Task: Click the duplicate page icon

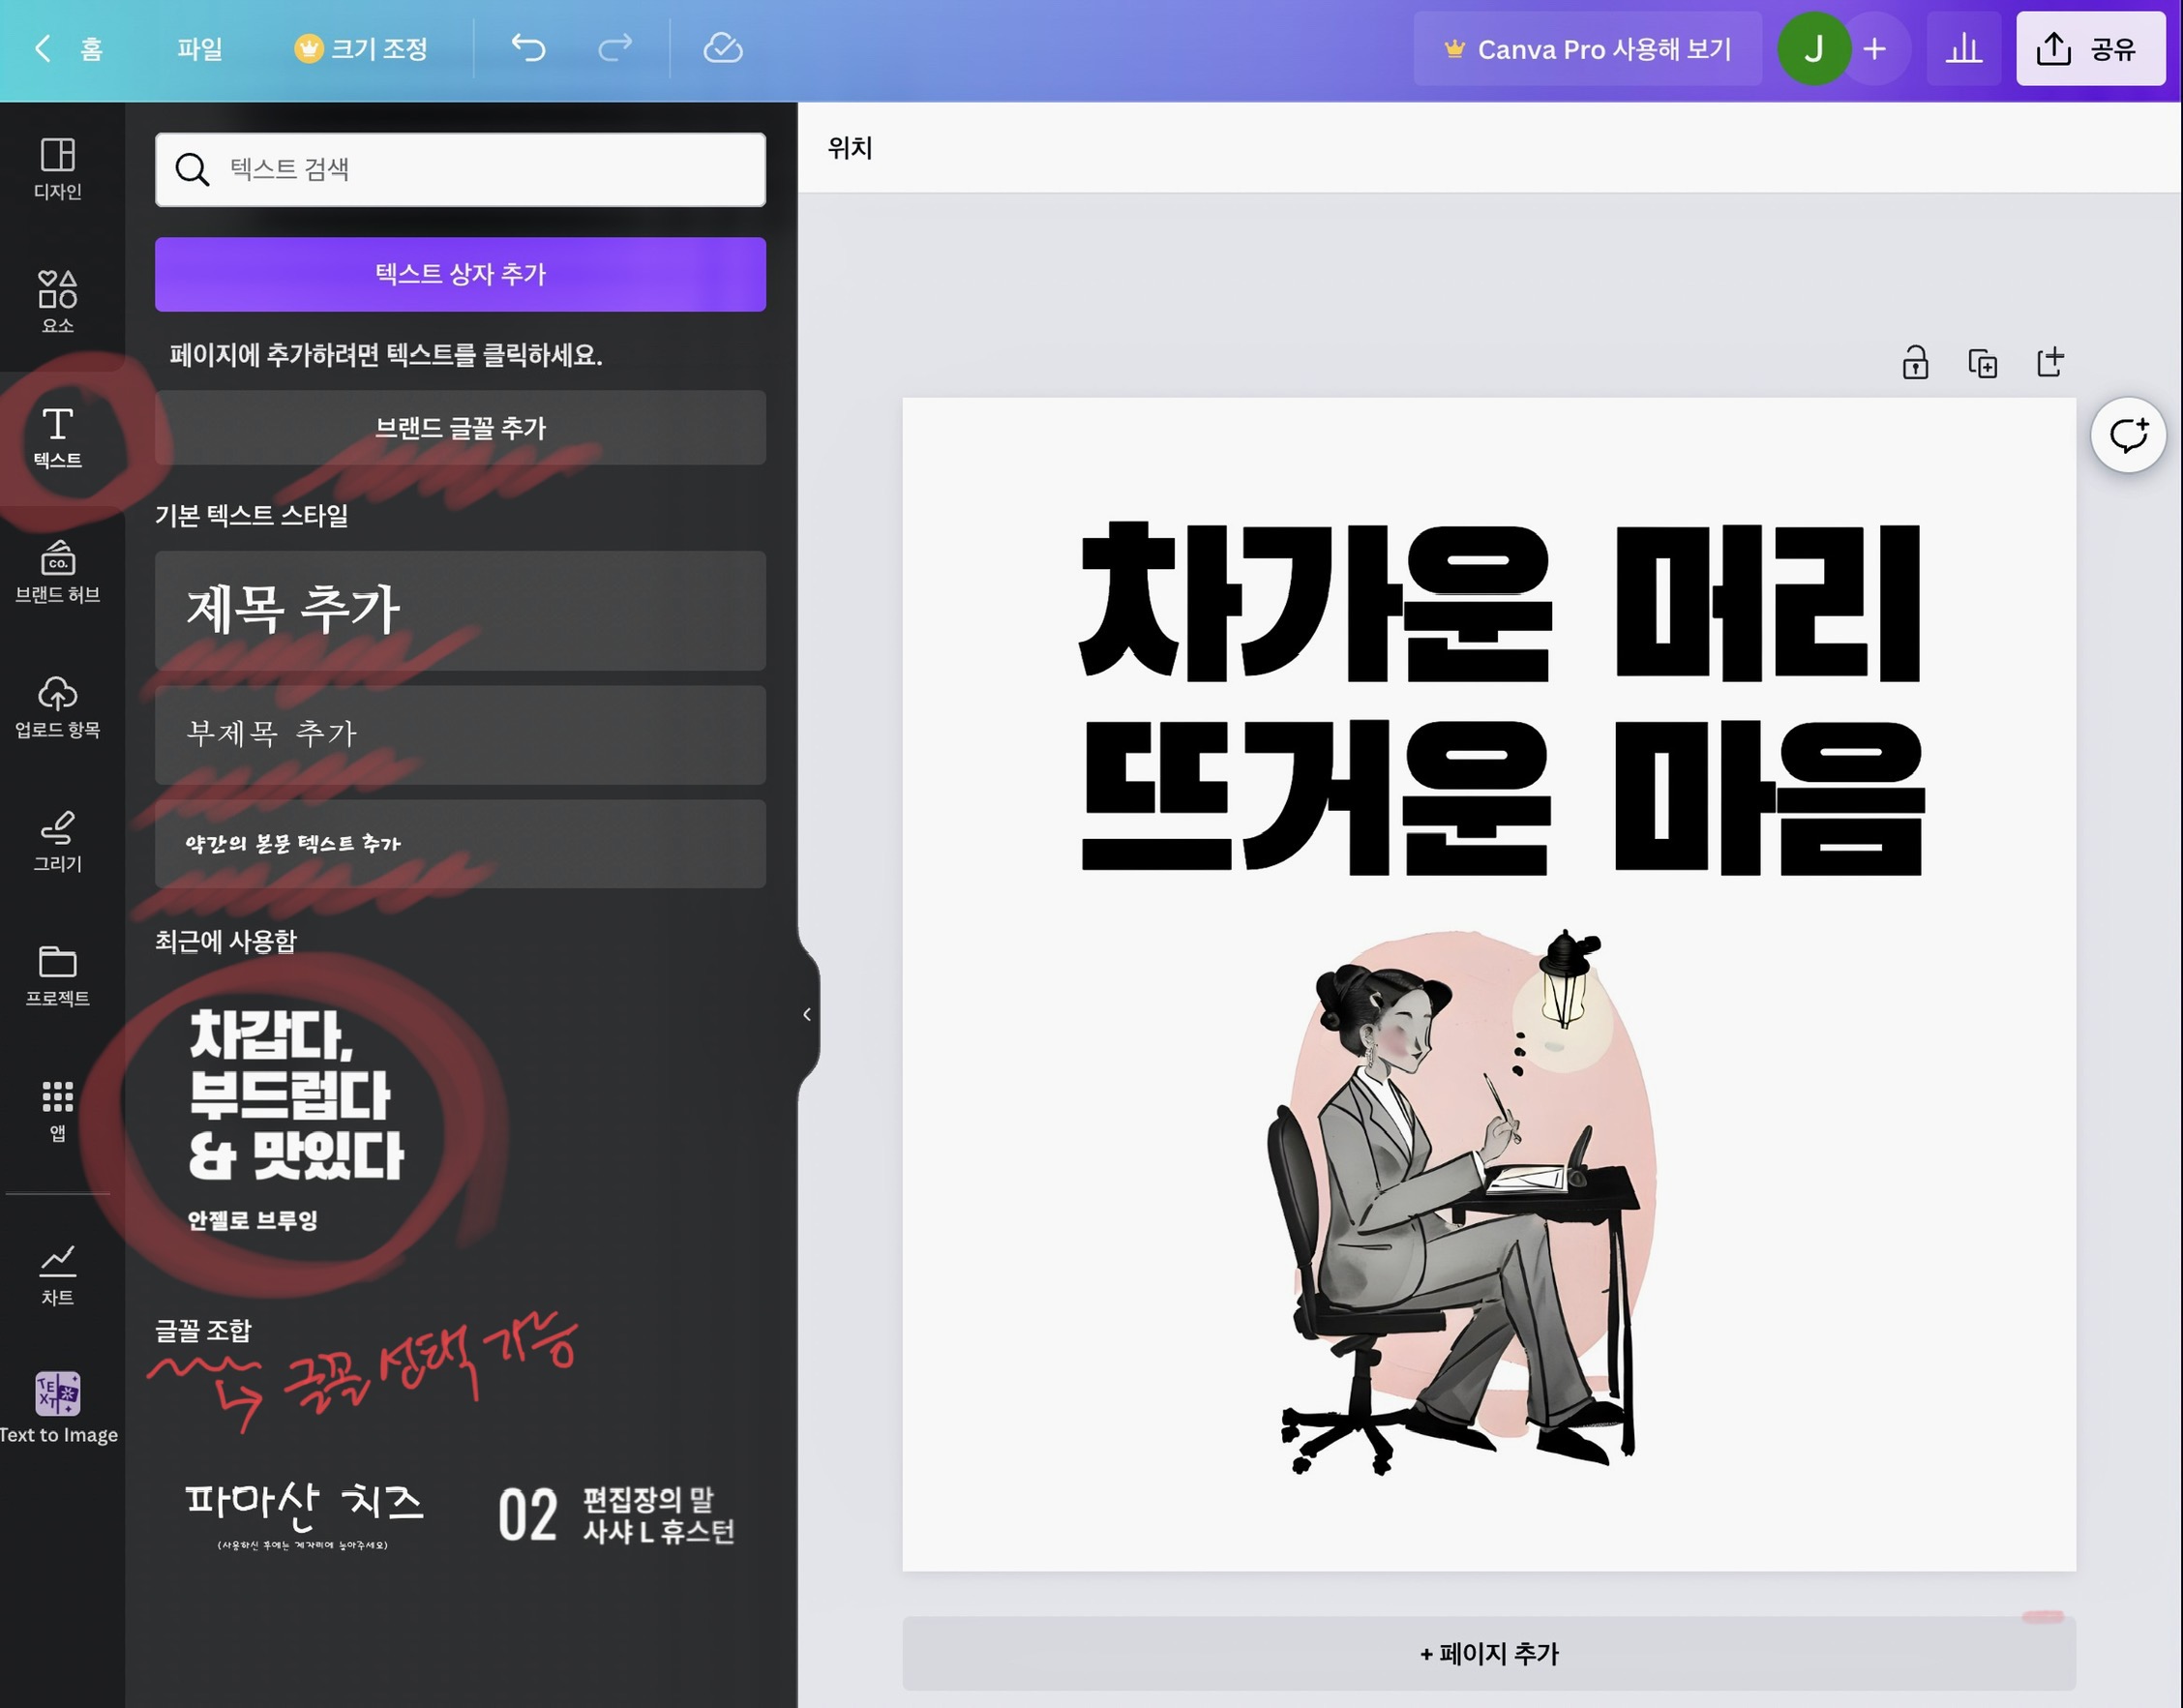Action: tap(1982, 362)
